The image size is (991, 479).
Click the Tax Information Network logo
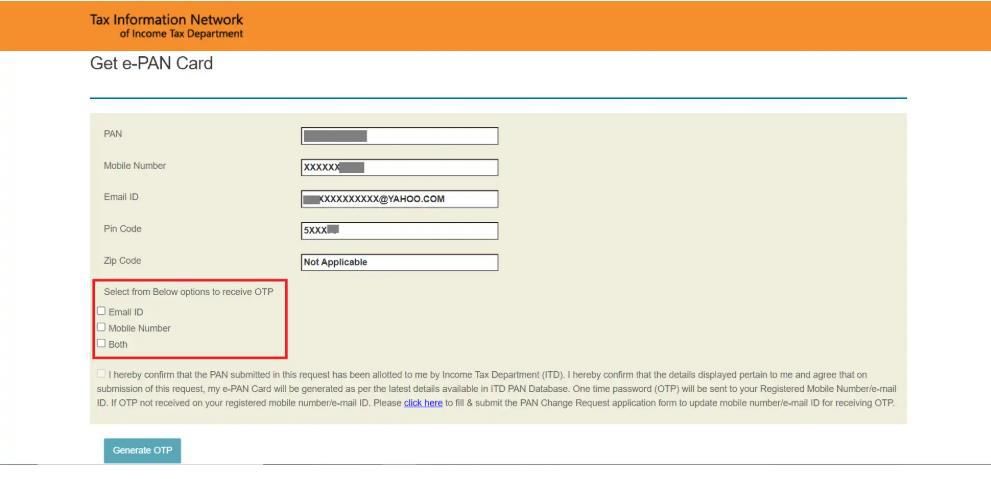[166, 26]
